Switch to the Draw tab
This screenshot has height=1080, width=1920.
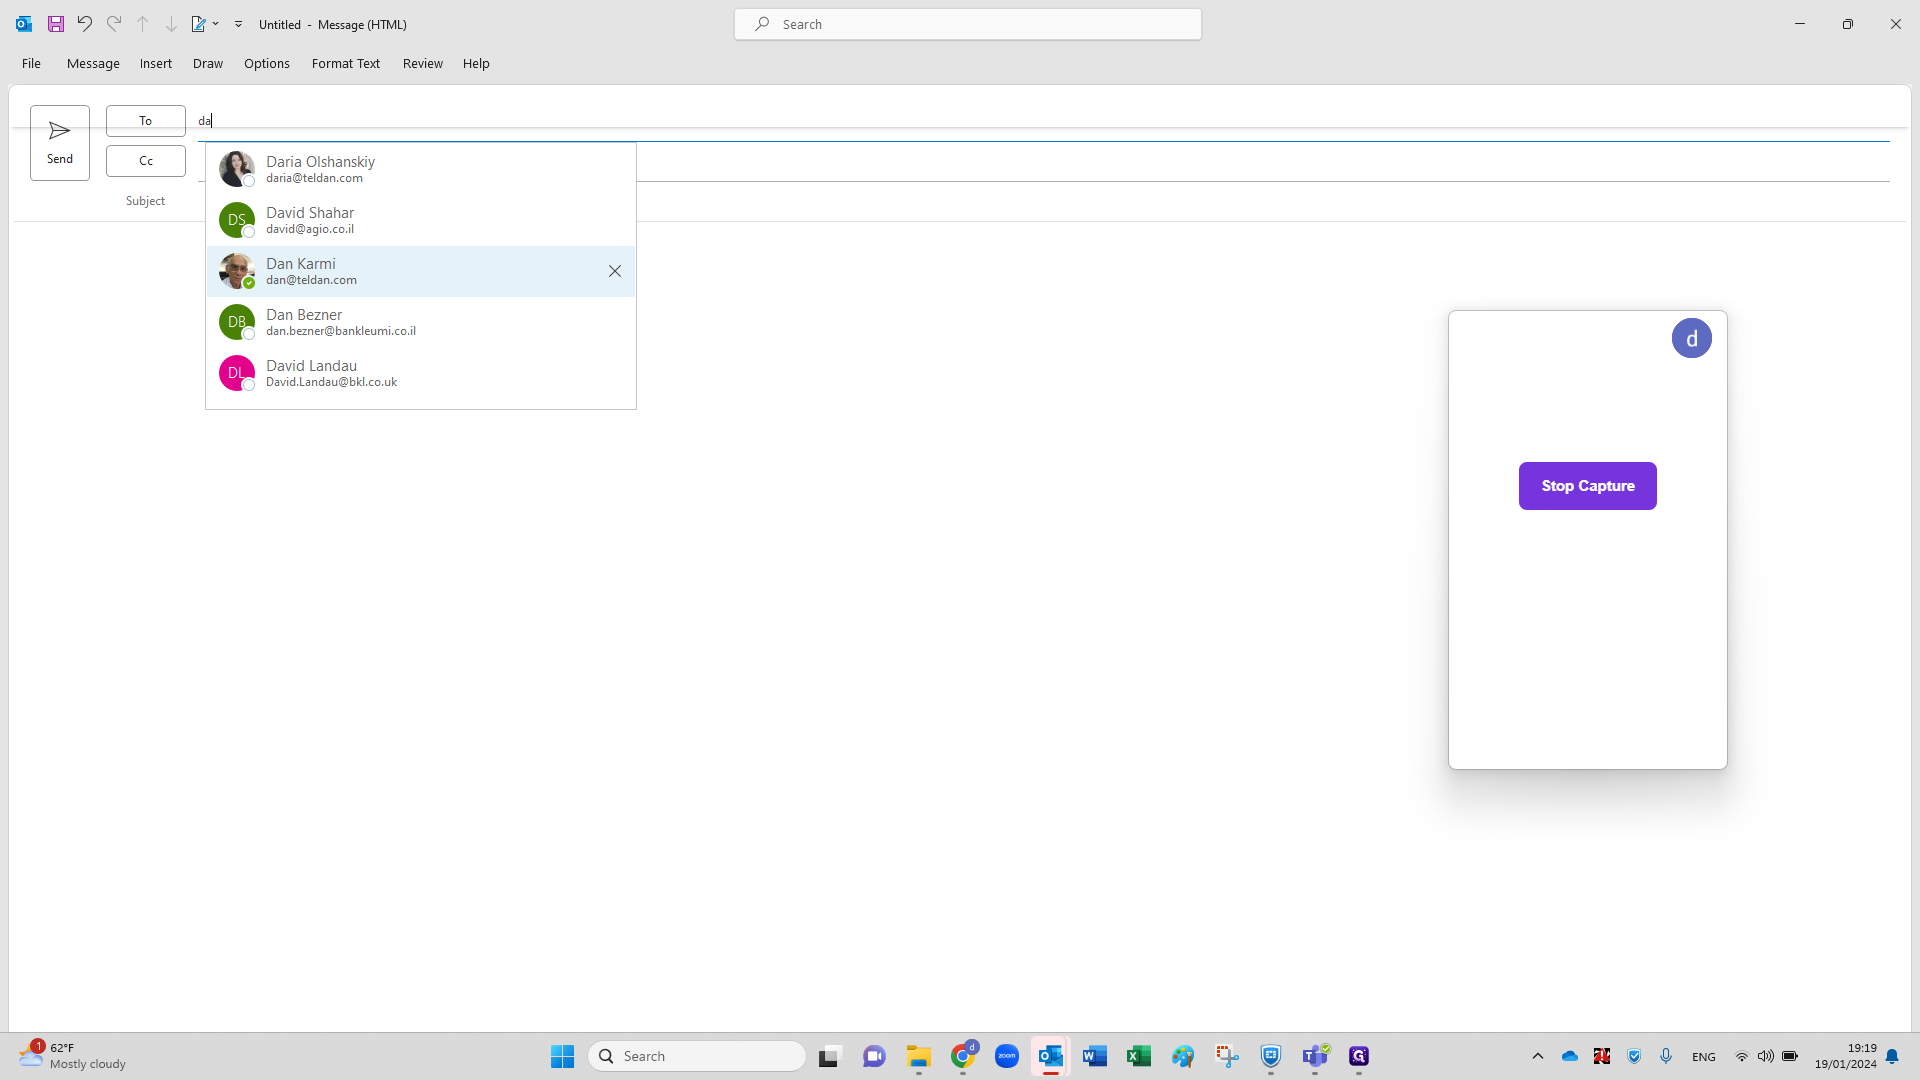click(x=208, y=63)
